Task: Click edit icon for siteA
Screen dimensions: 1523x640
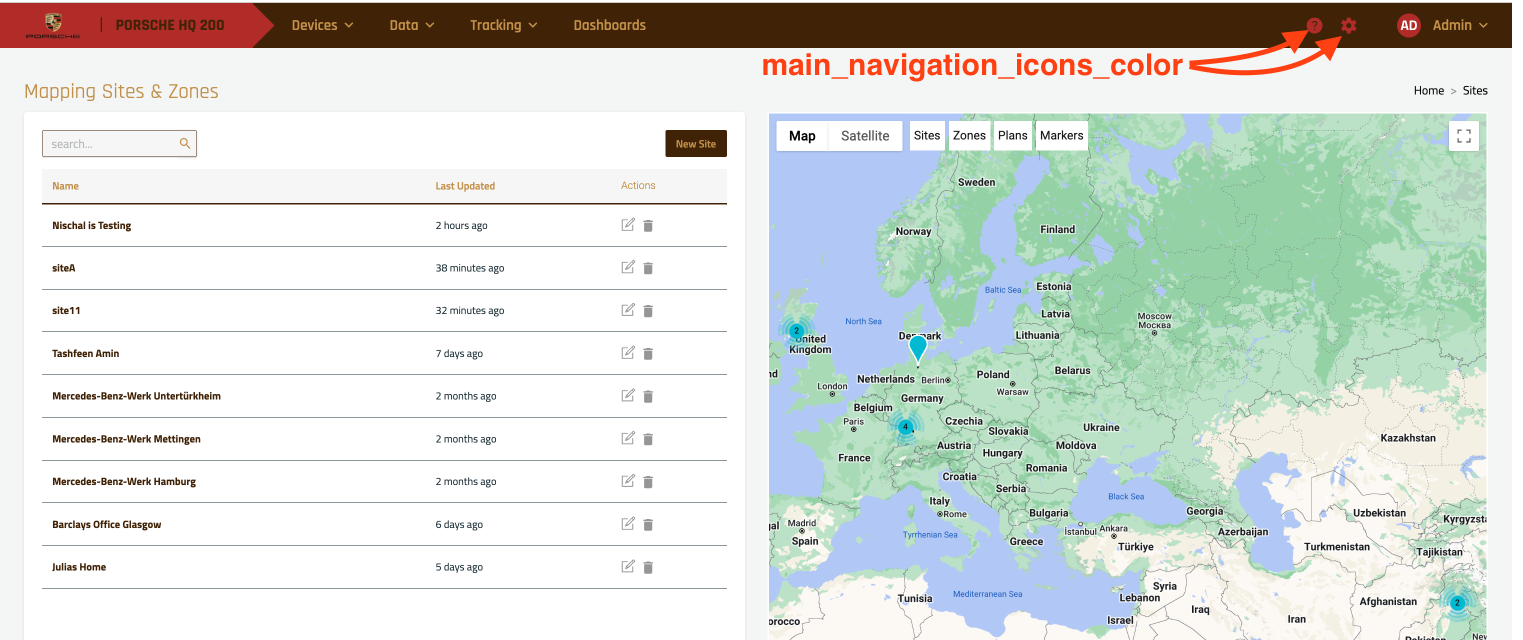Action: click(628, 267)
